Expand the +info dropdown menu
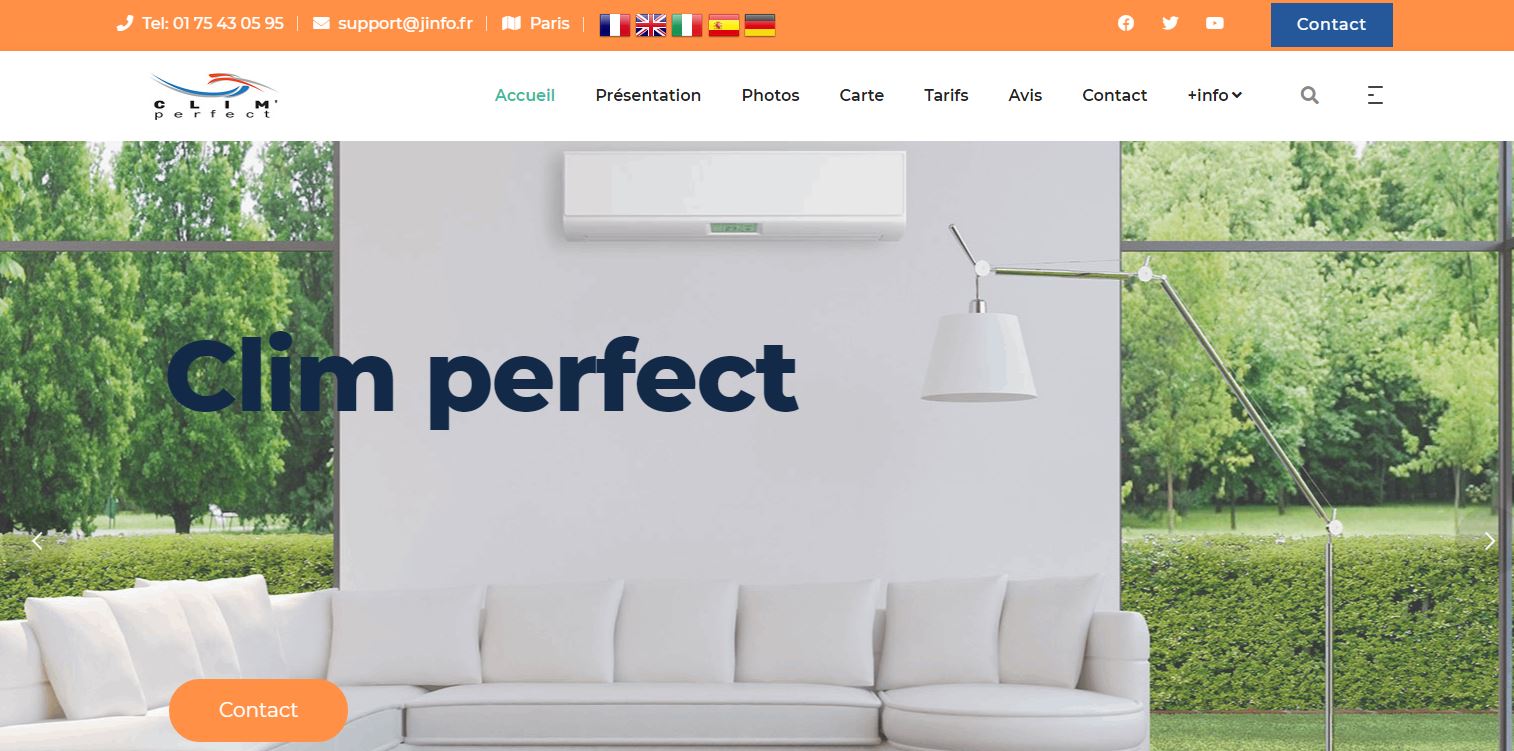 [x=1214, y=95]
